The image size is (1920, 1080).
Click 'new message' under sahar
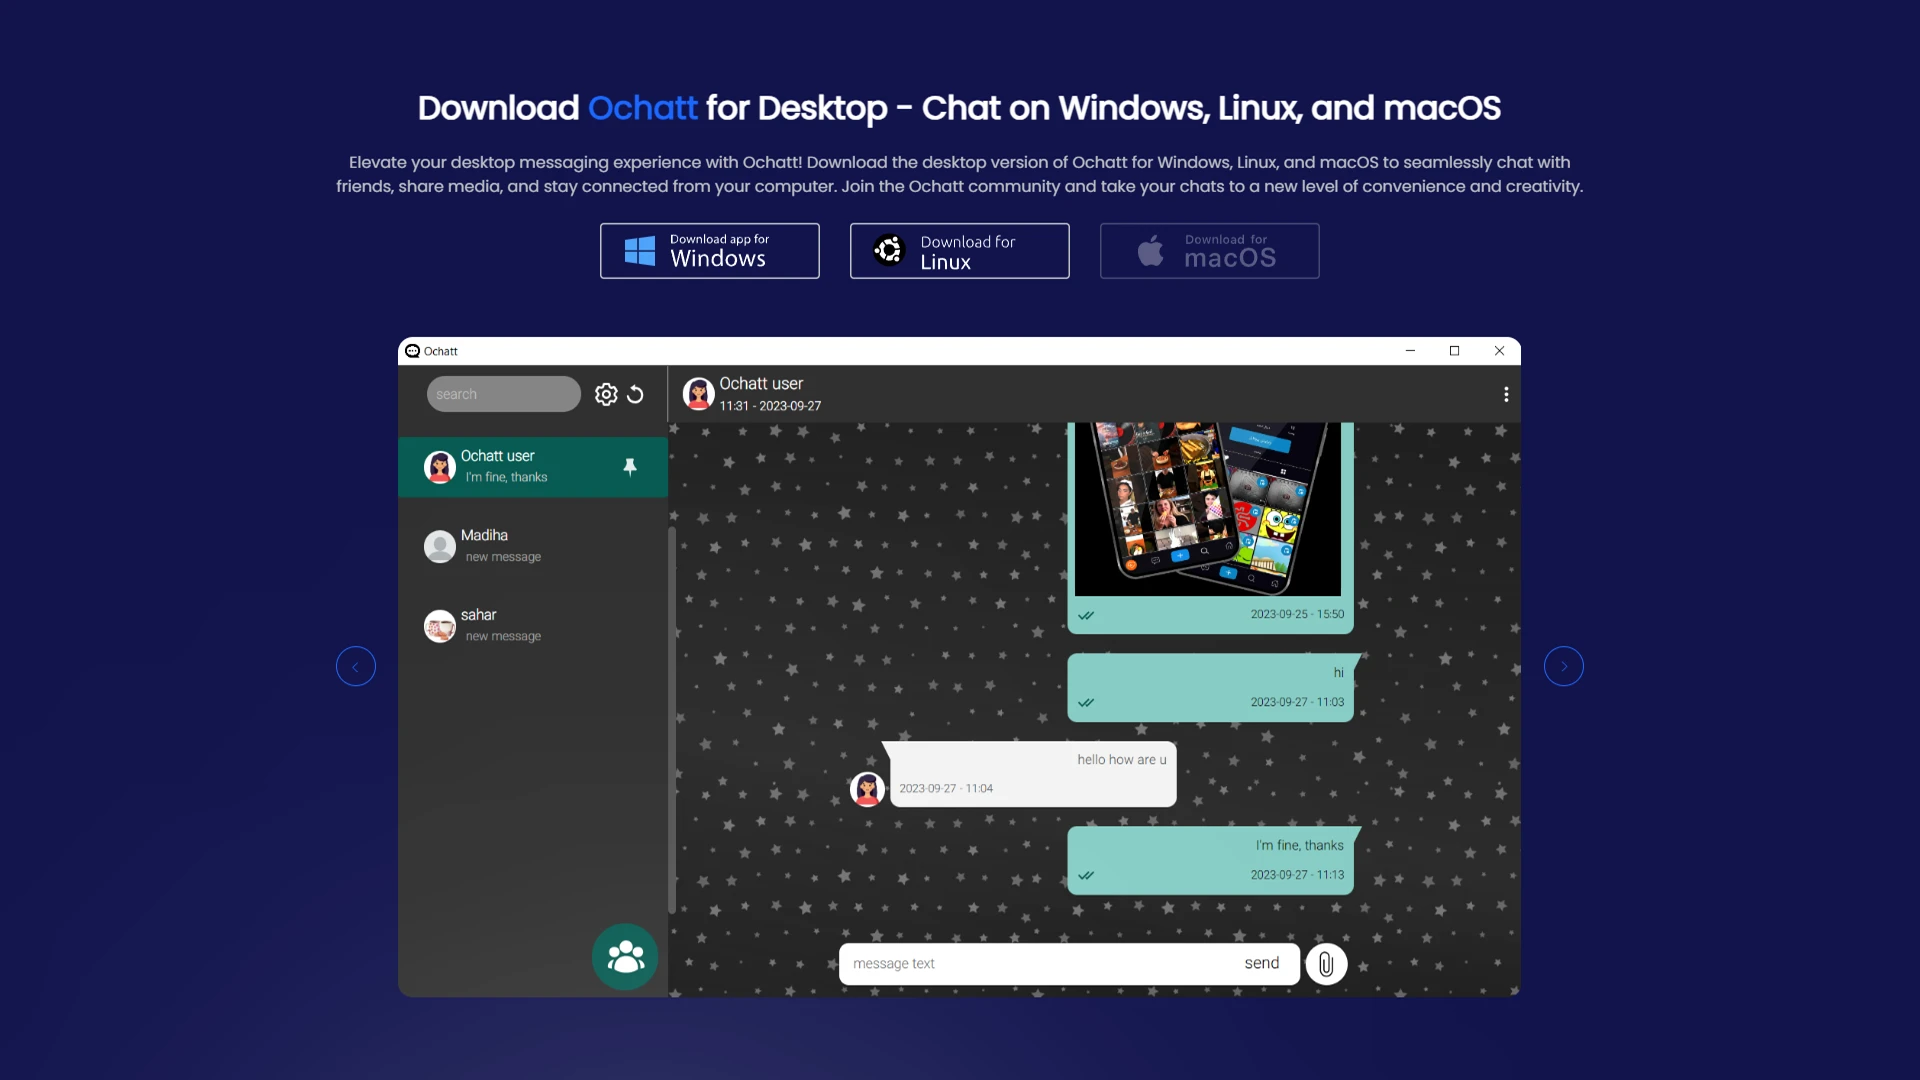[x=503, y=636]
